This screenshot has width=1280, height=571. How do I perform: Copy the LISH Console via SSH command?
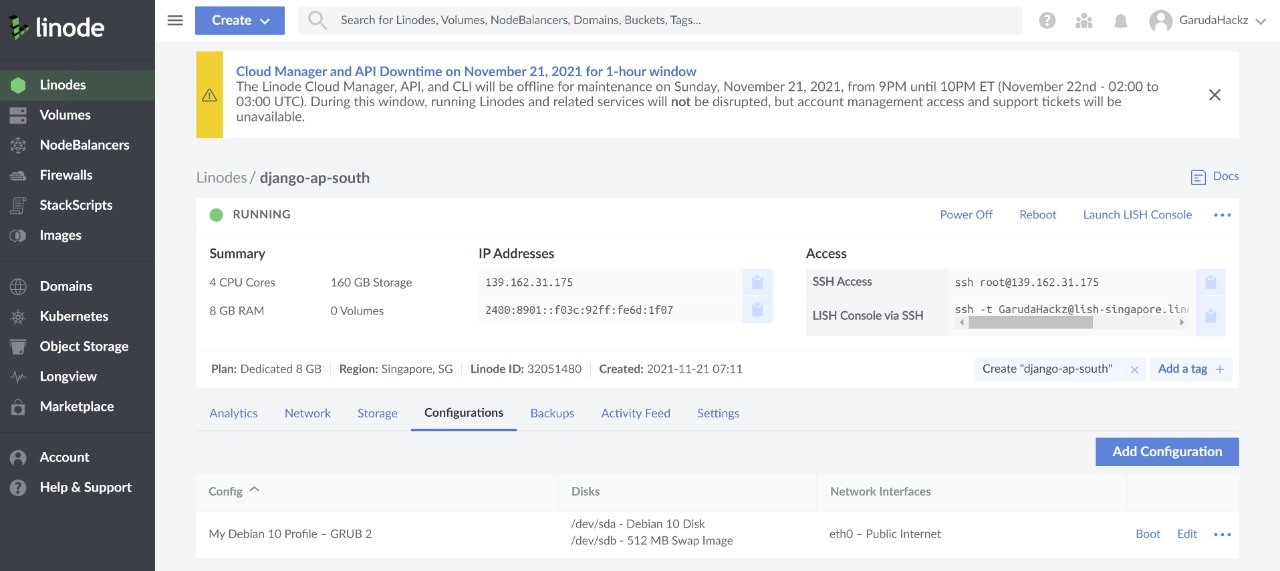coord(1210,316)
